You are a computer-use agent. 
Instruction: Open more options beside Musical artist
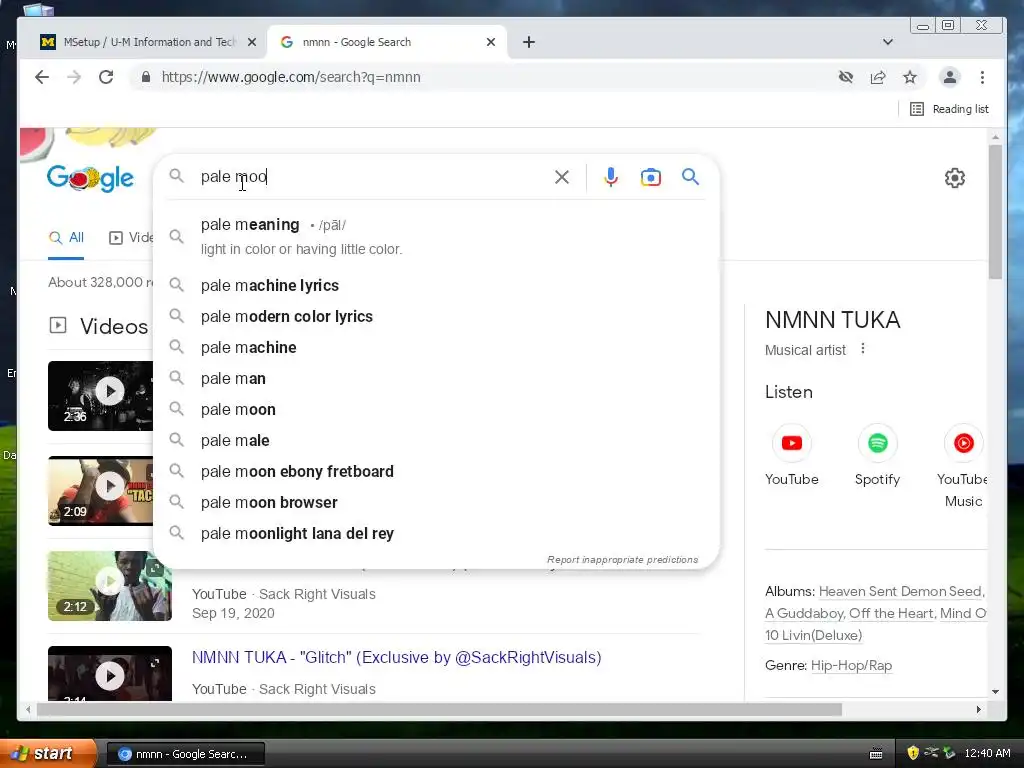pyautogui.click(x=863, y=349)
